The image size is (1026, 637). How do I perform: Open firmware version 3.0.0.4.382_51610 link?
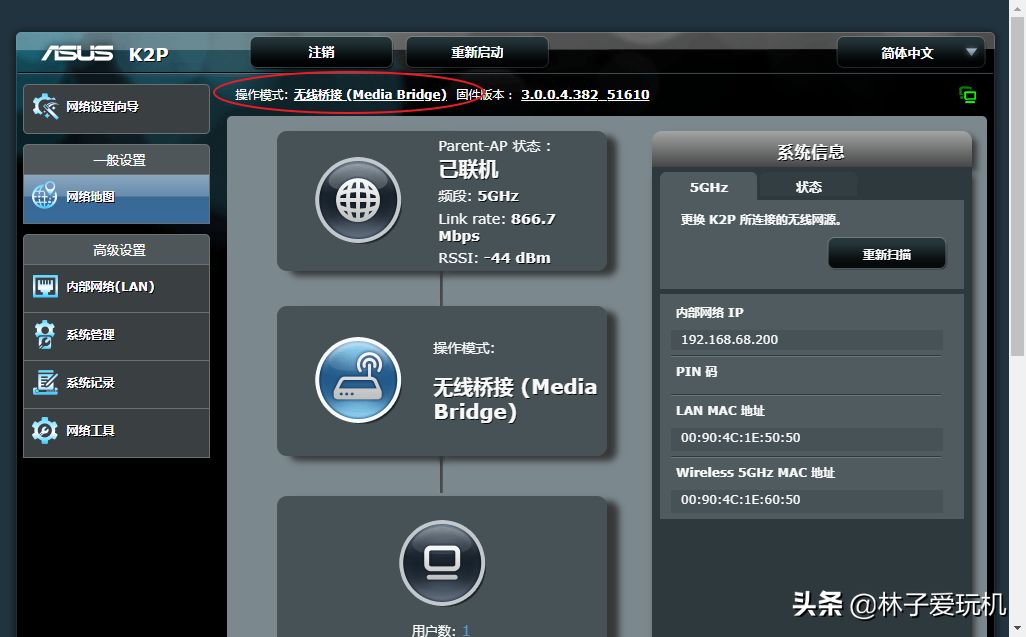(x=585, y=95)
